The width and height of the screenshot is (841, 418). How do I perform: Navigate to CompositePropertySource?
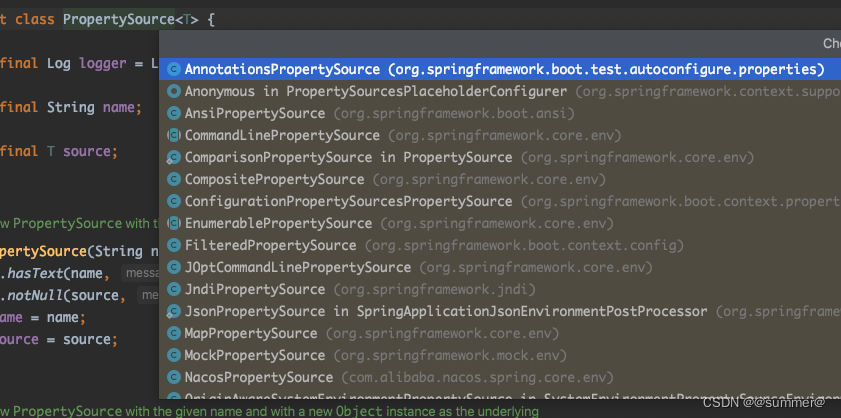pos(500,179)
